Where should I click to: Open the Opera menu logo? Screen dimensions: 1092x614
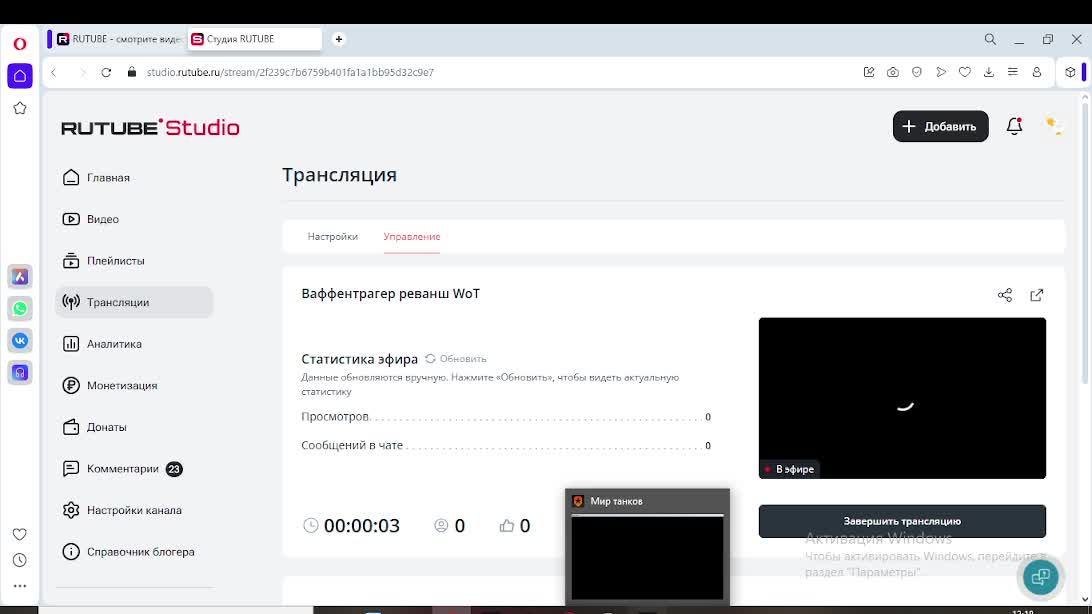coord(20,44)
